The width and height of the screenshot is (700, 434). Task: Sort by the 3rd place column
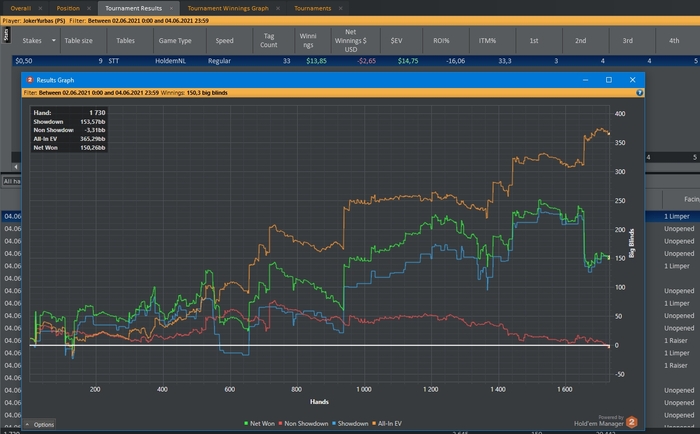click(627, 40)
